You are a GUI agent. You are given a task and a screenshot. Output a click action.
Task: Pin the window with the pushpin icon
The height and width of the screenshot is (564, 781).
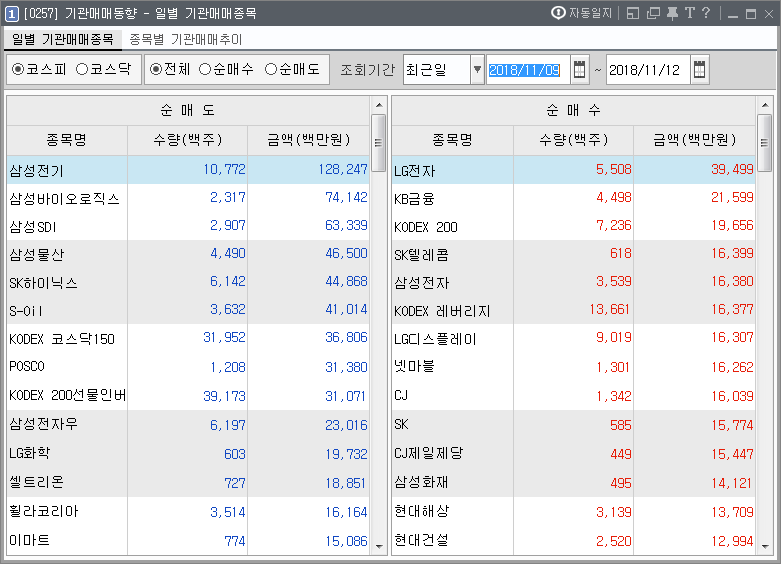click(672, 13)
